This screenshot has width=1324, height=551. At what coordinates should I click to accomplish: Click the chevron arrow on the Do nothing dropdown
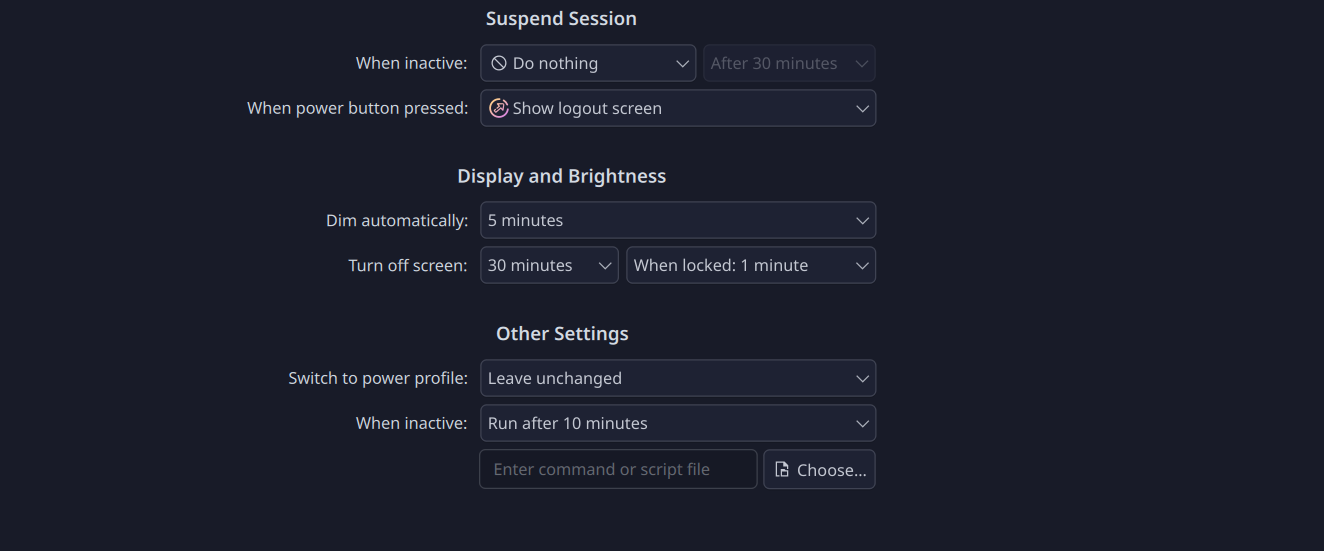(683, 63)
